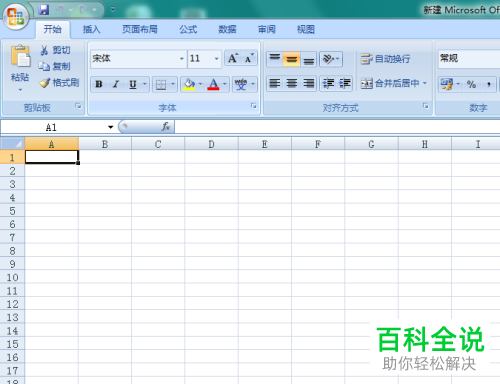The height and width of the screenshot is (384, 500).
Task: Align text right
Action: tap(309, 83)
